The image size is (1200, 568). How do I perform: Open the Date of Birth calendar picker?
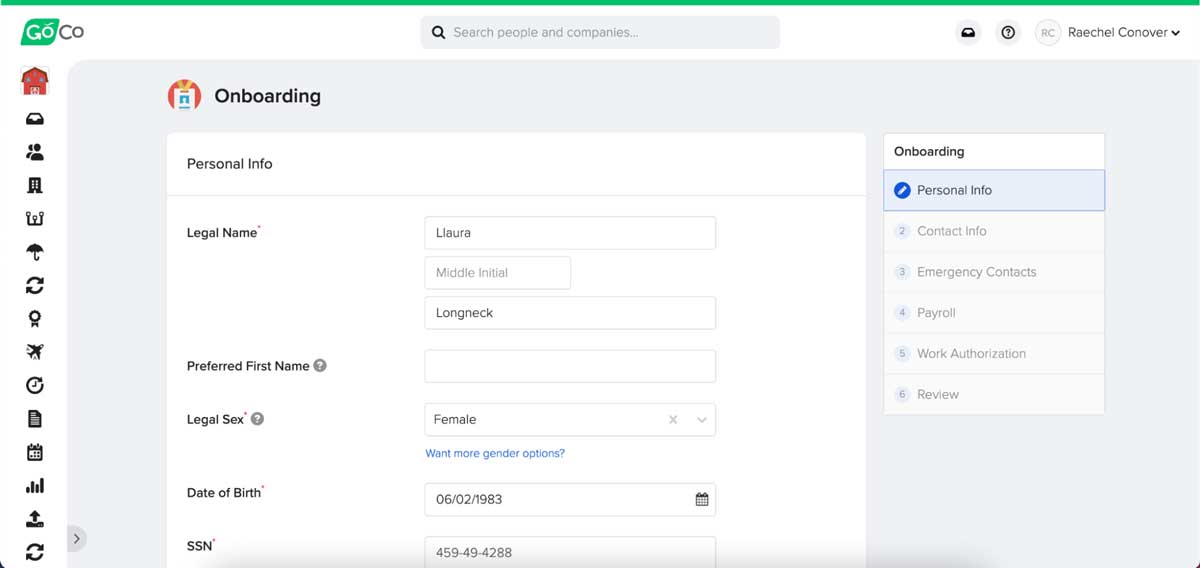[702, 499]
